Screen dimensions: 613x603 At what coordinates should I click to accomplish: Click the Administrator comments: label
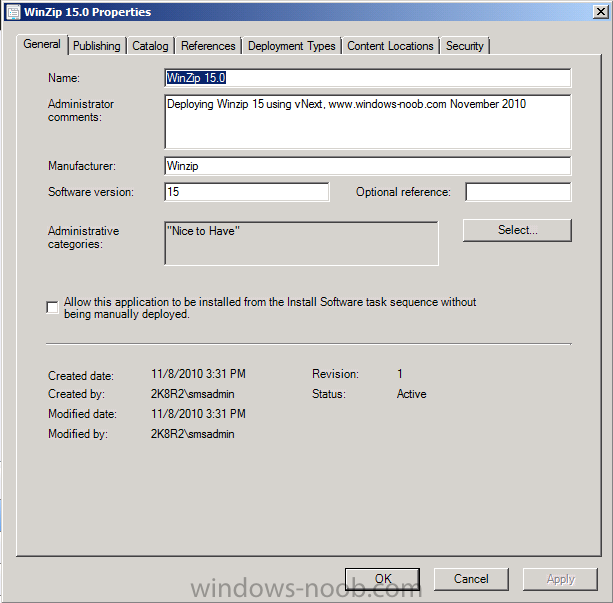tap(81, 111)
